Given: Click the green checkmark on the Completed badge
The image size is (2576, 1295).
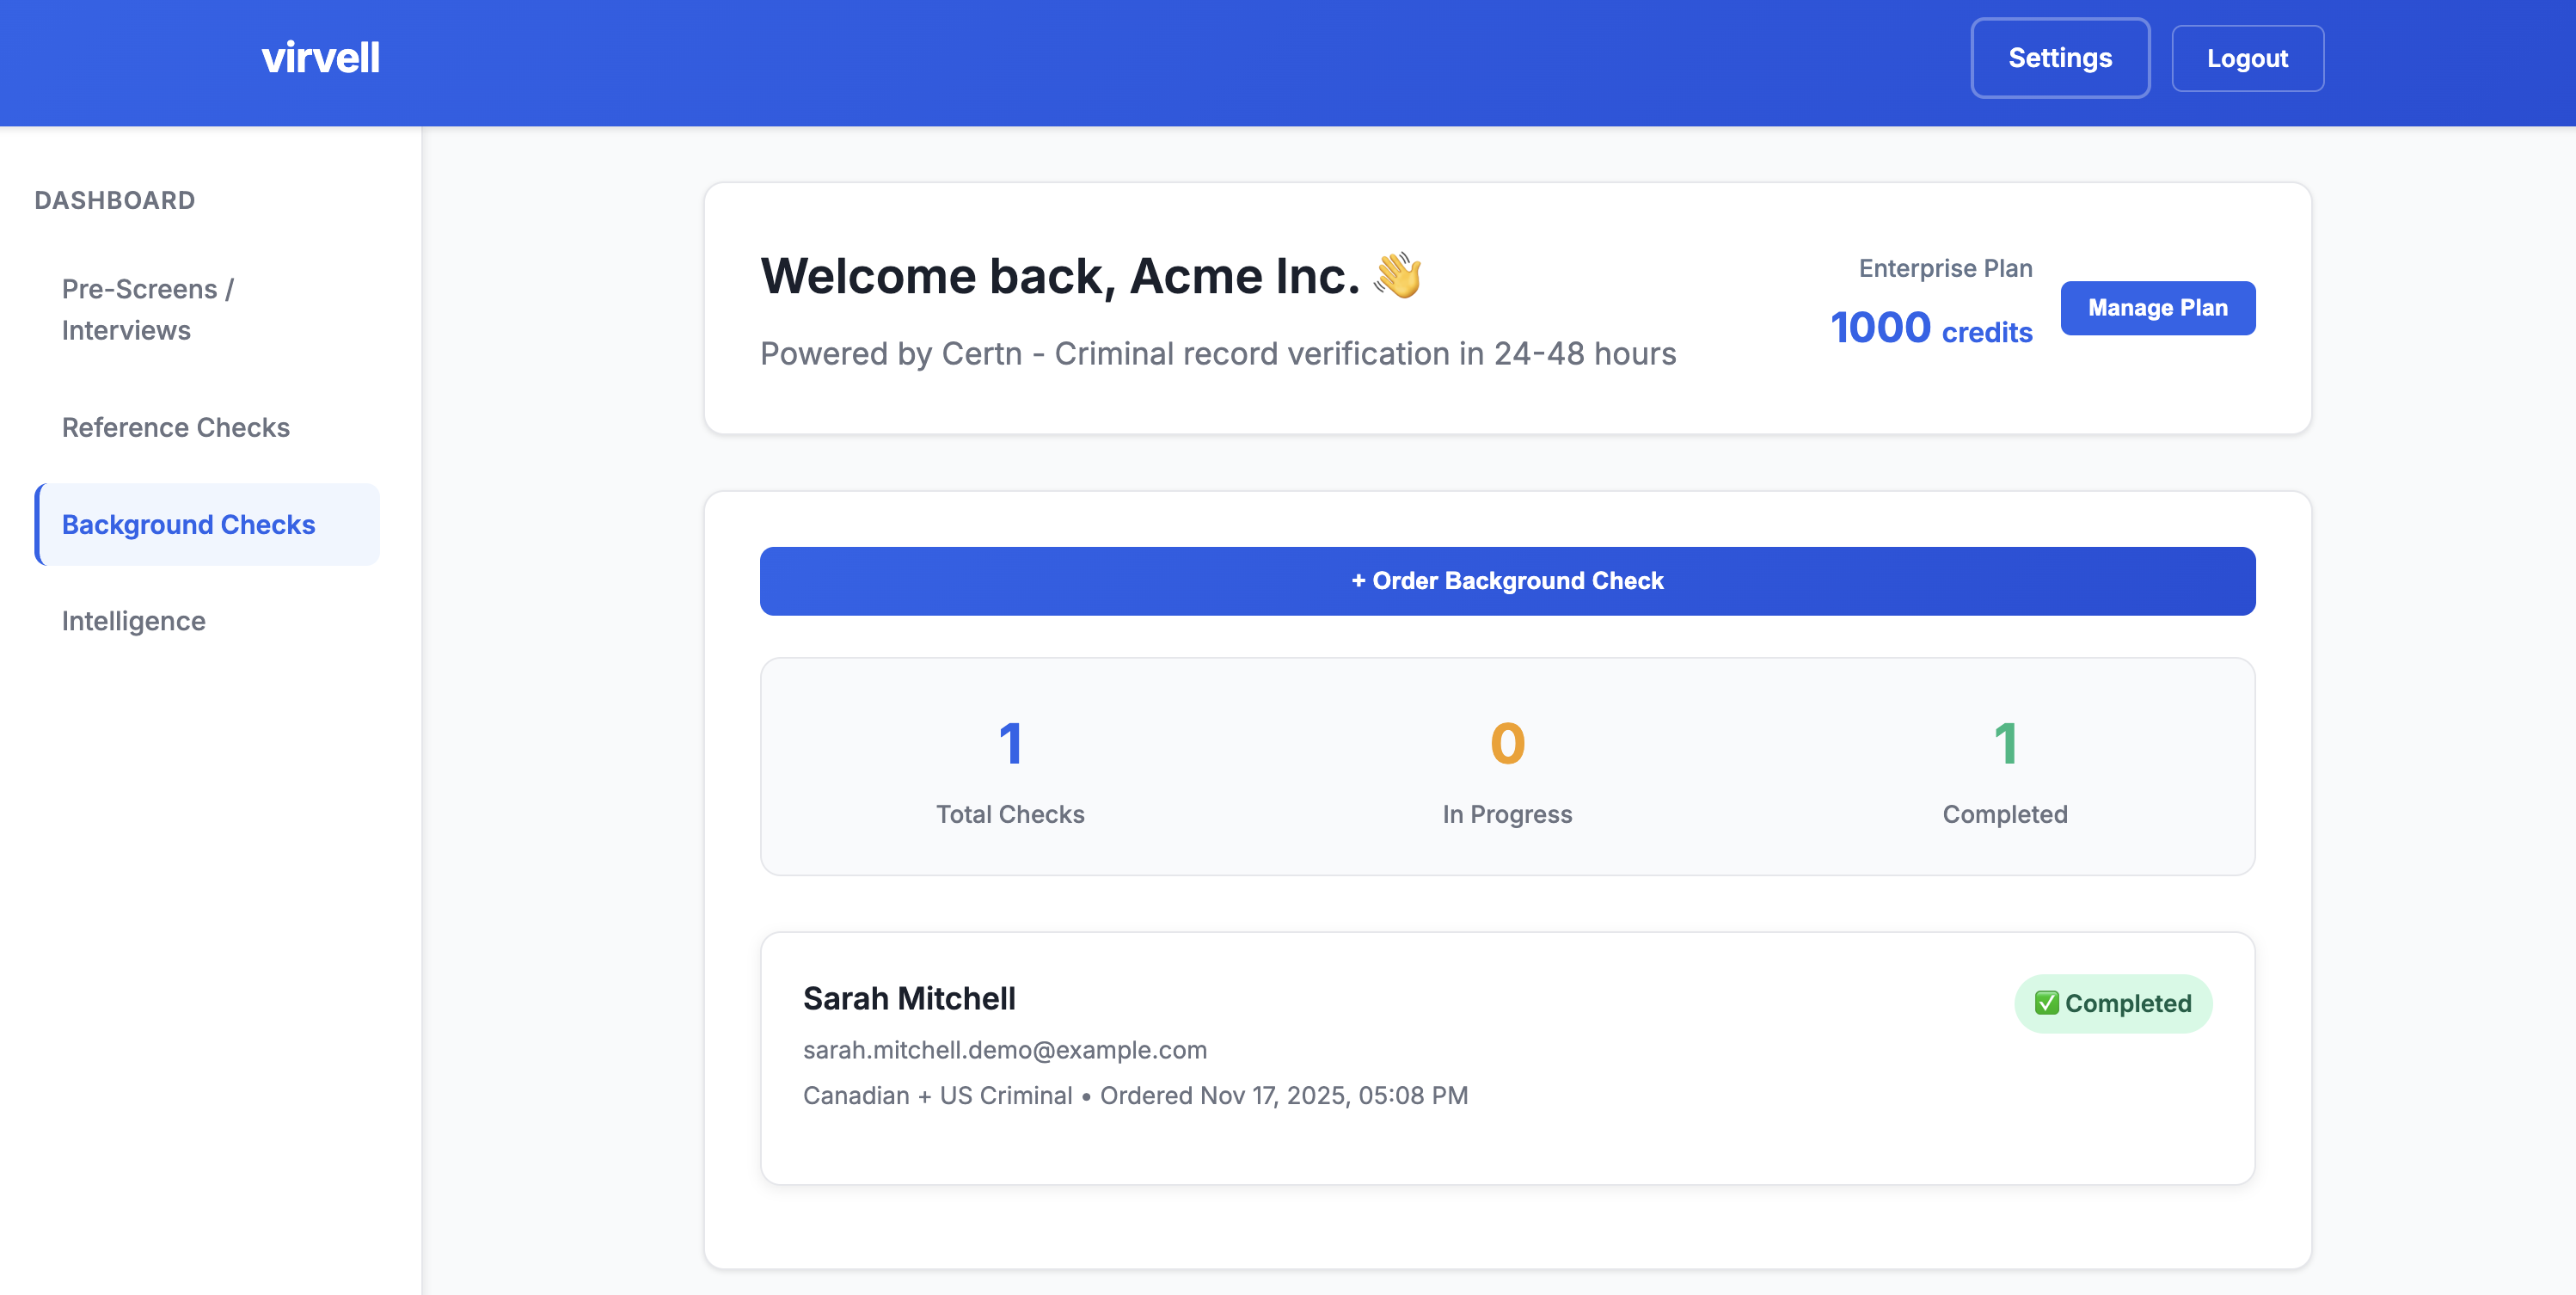Looking at the screenshot, I should [2047, 1003].
